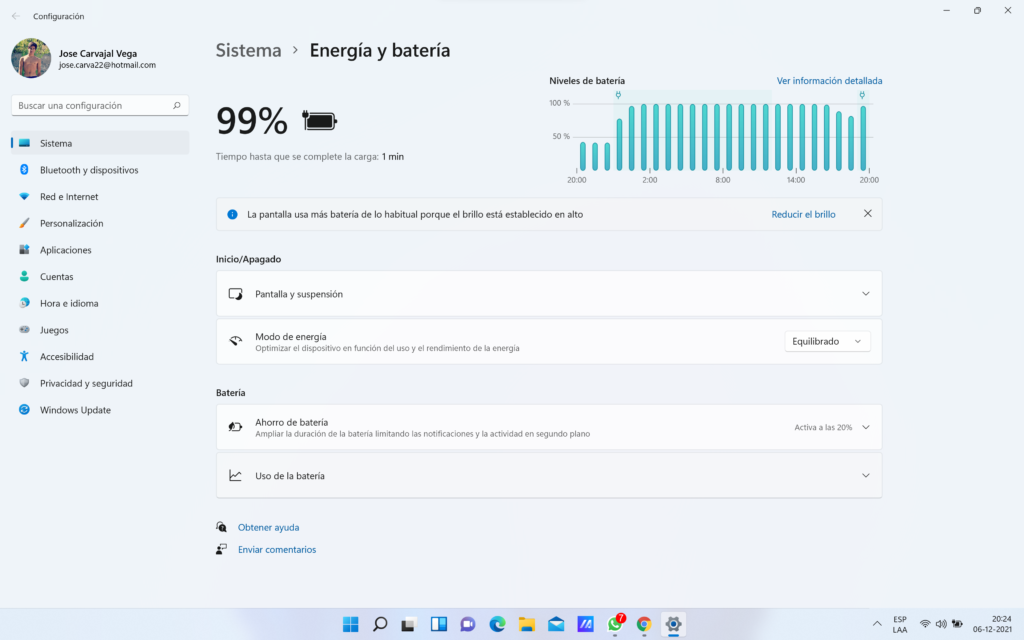The image size is (1024, 640).
Task: Click the Obtener ayuda link
Action: 268,527
